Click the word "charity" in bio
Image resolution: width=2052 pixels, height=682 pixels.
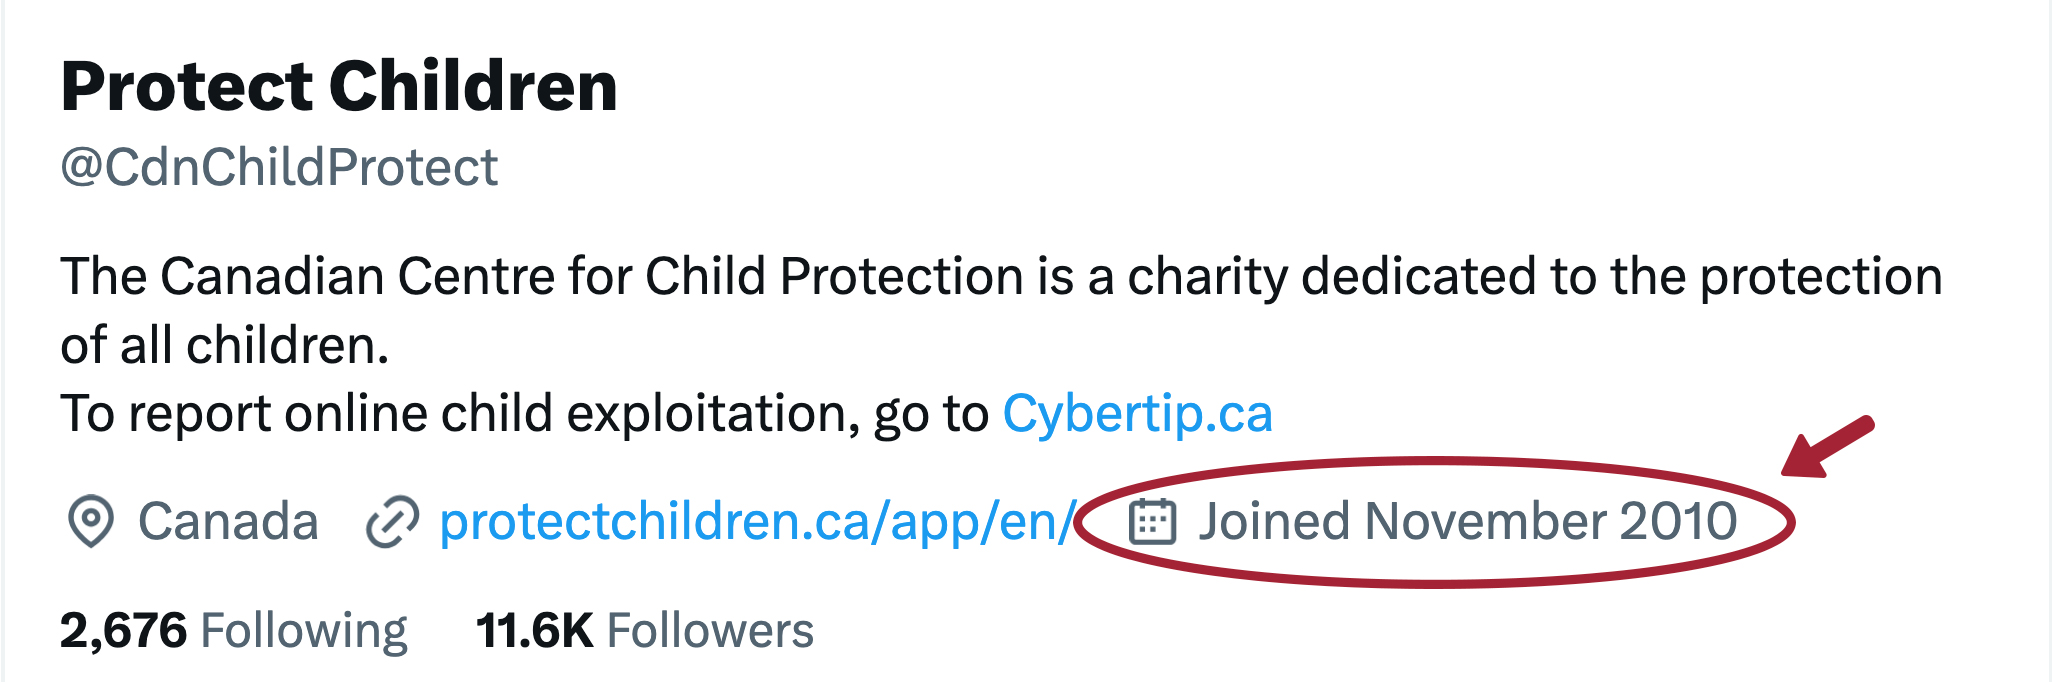coord(1208,278)
